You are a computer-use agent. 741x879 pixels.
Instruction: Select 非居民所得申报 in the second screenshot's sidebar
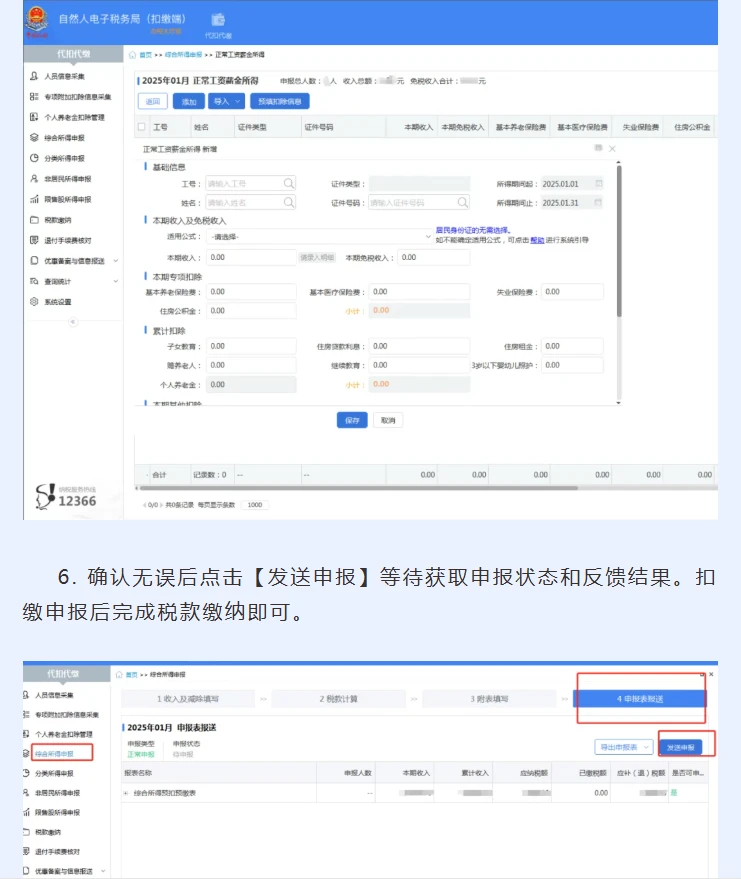point(57,793)
